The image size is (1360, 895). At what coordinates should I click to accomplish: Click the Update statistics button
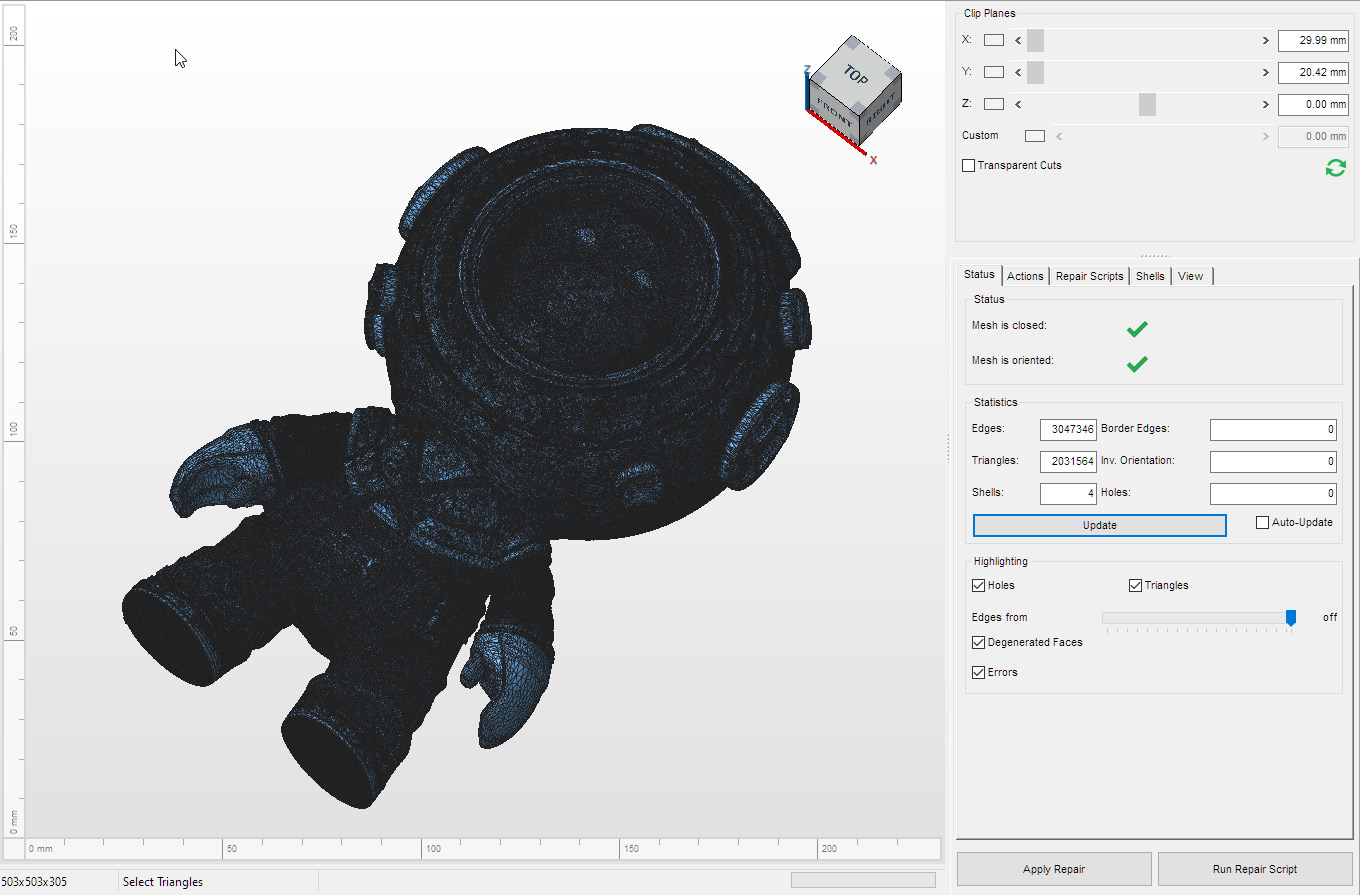(1100, 526)
